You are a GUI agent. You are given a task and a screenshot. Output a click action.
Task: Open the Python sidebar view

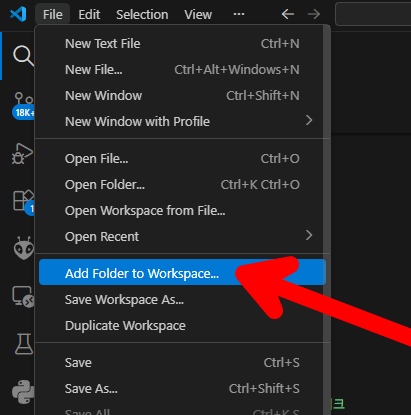pyautogui.click(x=23, y=392)
